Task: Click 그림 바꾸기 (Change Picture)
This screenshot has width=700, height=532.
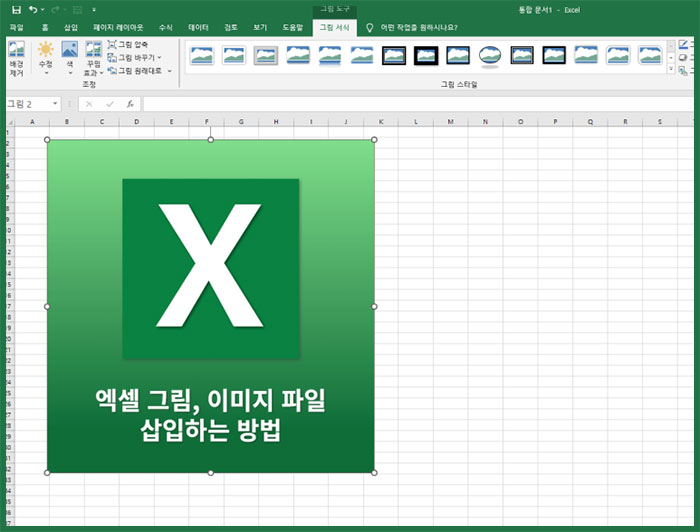Action: (131, 58)
